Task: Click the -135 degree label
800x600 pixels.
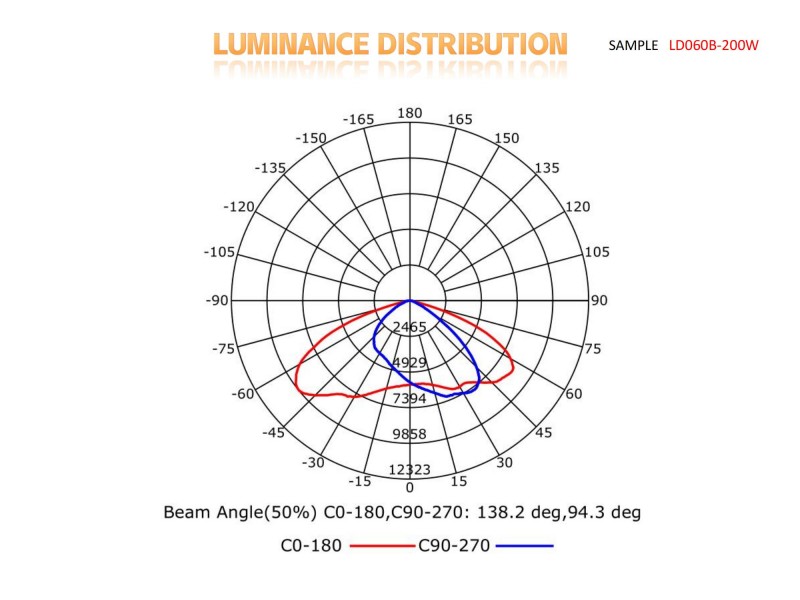Action: pyautogui.click(x=270, y=168)
